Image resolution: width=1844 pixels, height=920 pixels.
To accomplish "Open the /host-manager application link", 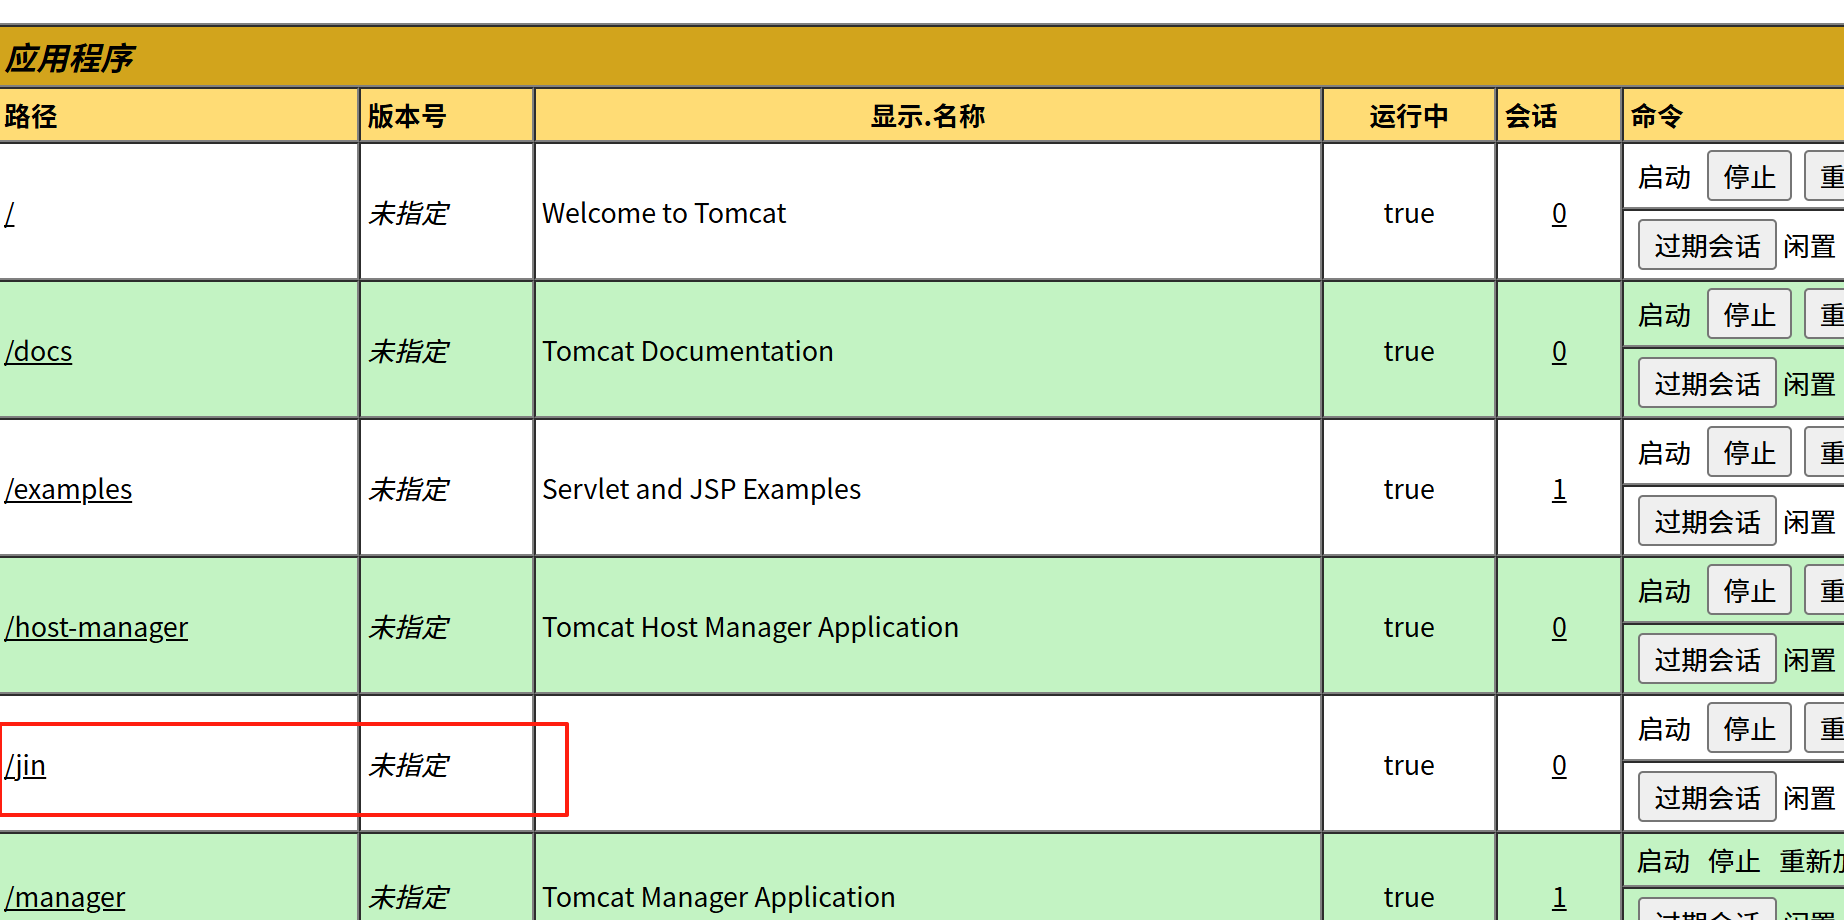I will (96, 628).
